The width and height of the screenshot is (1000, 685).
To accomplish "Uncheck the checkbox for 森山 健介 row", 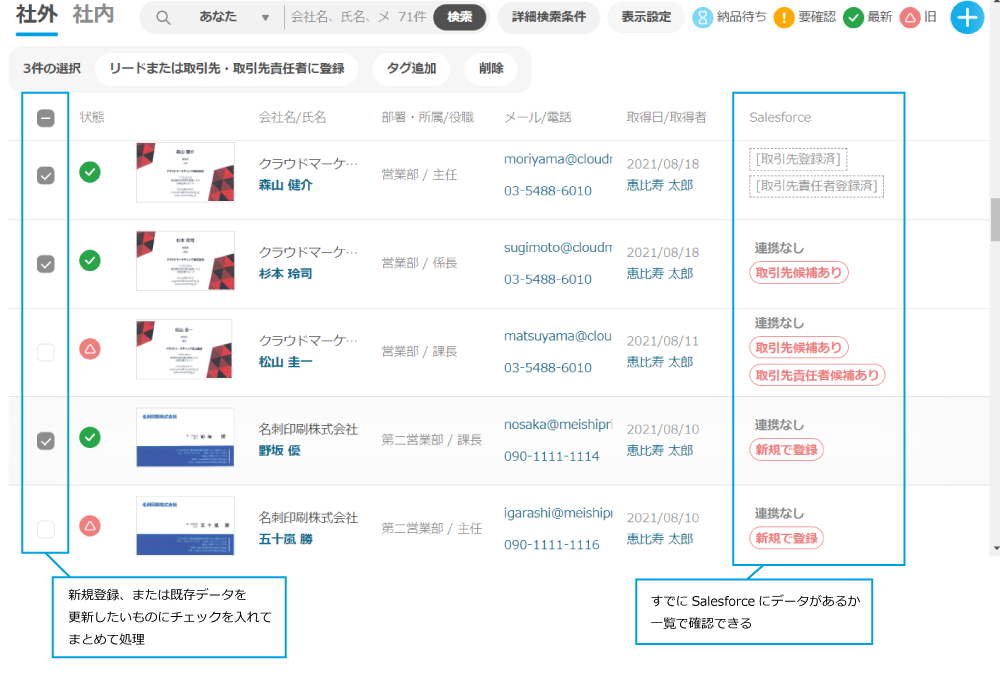I will click(x=46, y=175).
